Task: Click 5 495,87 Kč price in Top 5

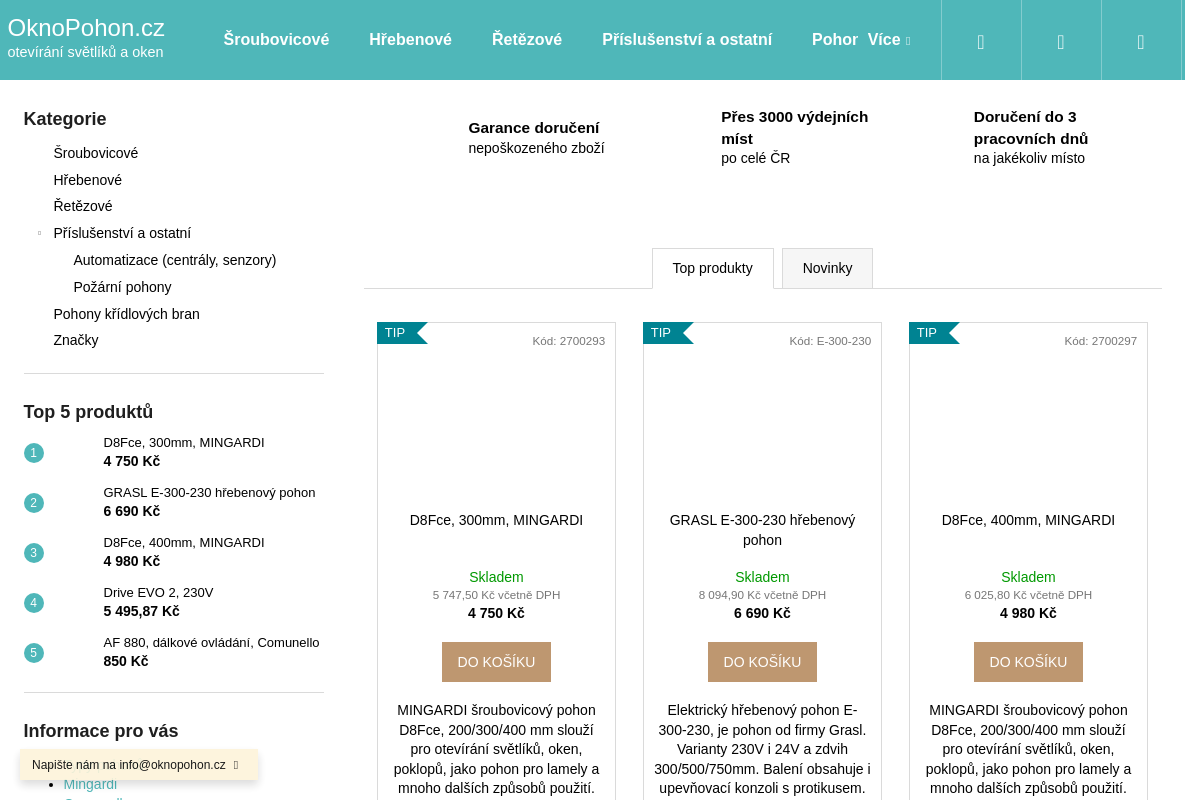Action: coord(142,611)
